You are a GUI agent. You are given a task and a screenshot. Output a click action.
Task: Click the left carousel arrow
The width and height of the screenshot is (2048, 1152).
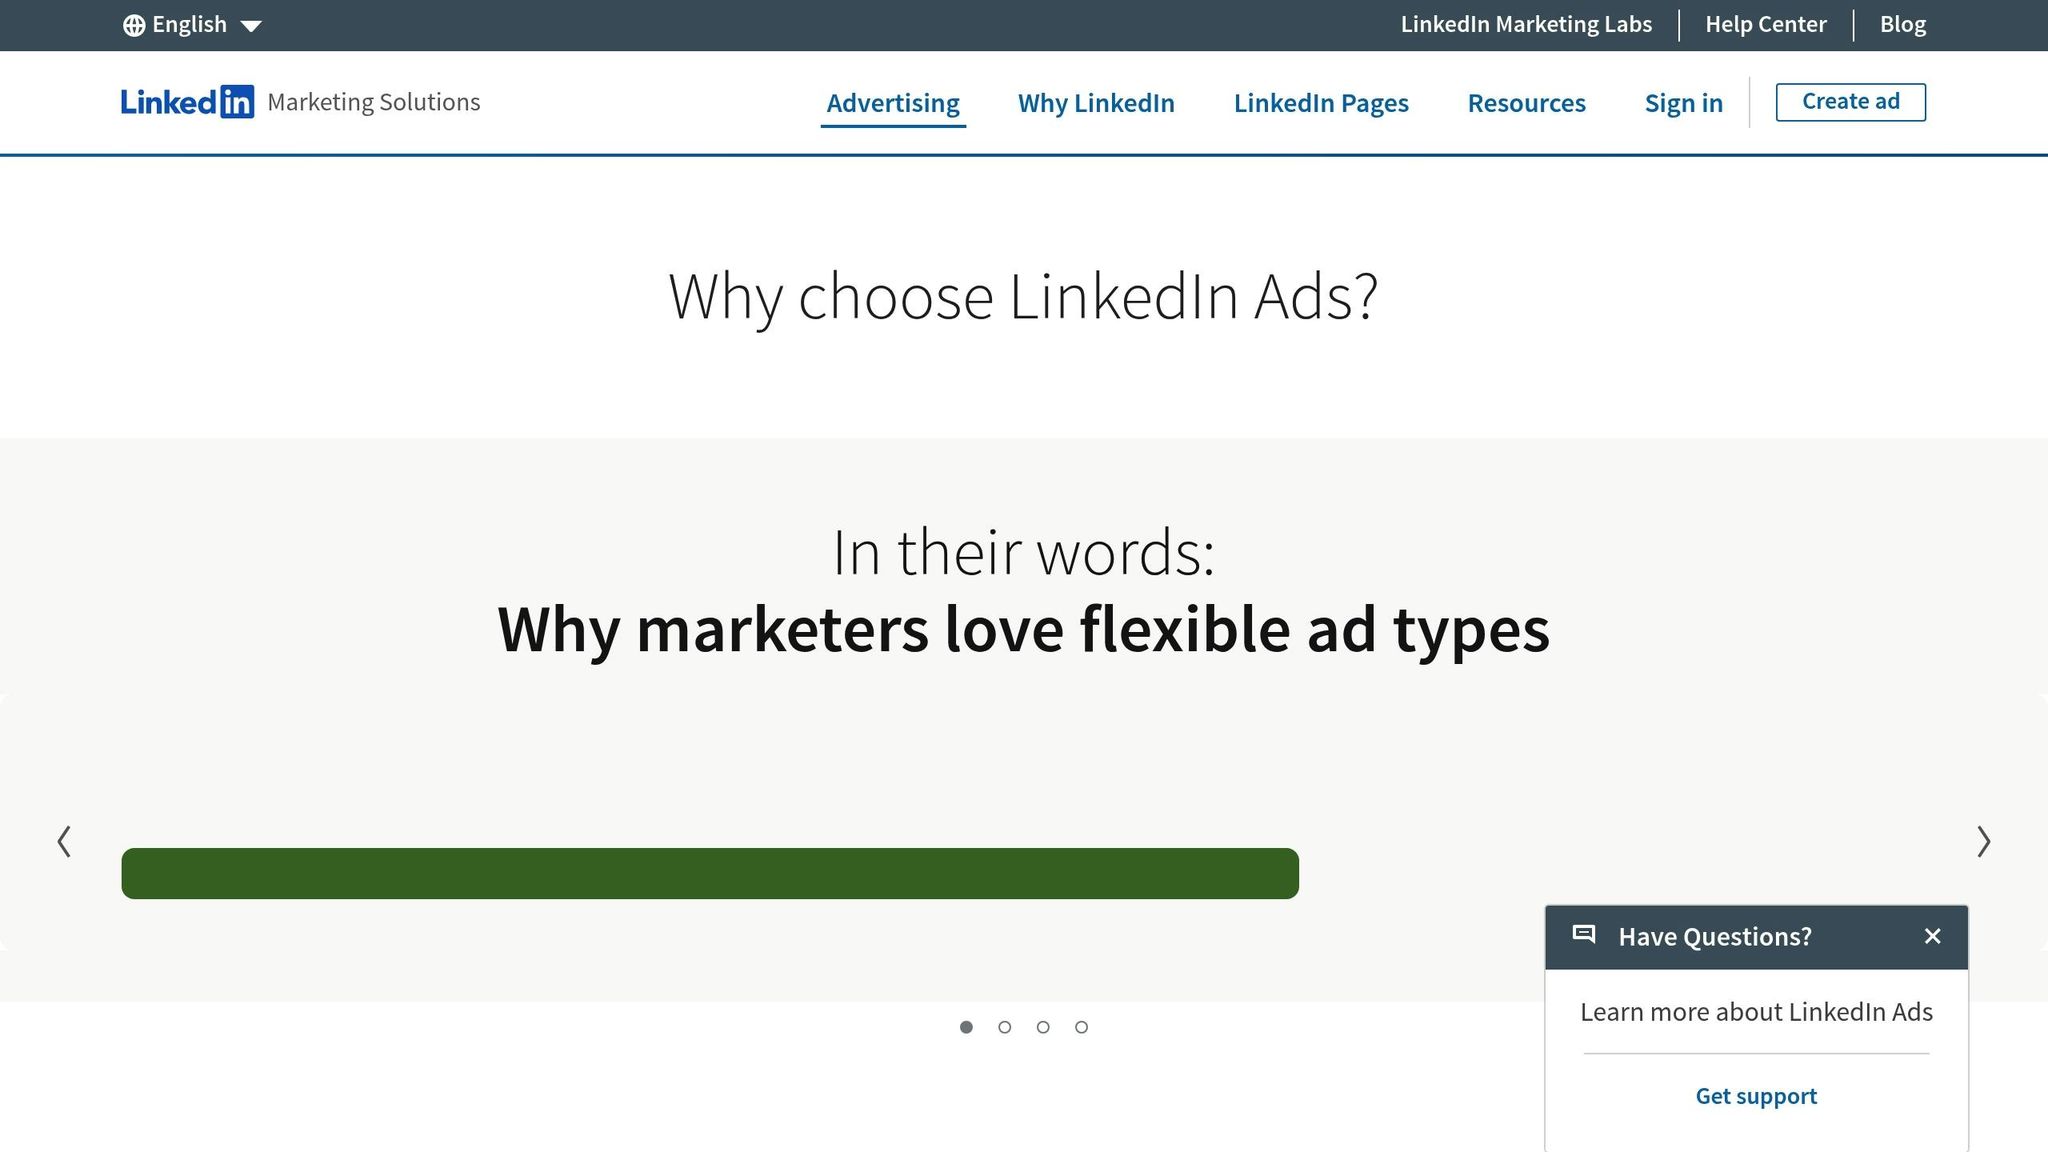point(64,841)
